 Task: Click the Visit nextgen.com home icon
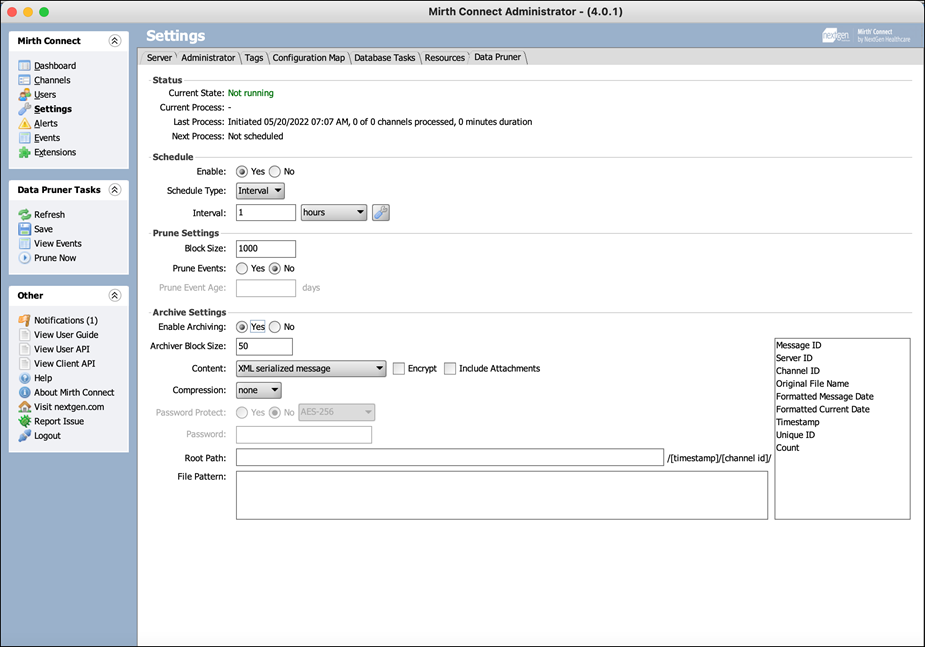(x=24, y=407)
